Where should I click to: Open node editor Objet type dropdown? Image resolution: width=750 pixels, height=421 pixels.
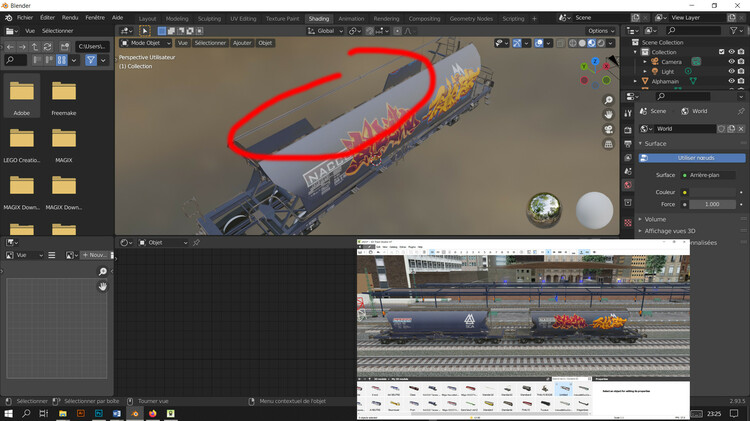163,243
